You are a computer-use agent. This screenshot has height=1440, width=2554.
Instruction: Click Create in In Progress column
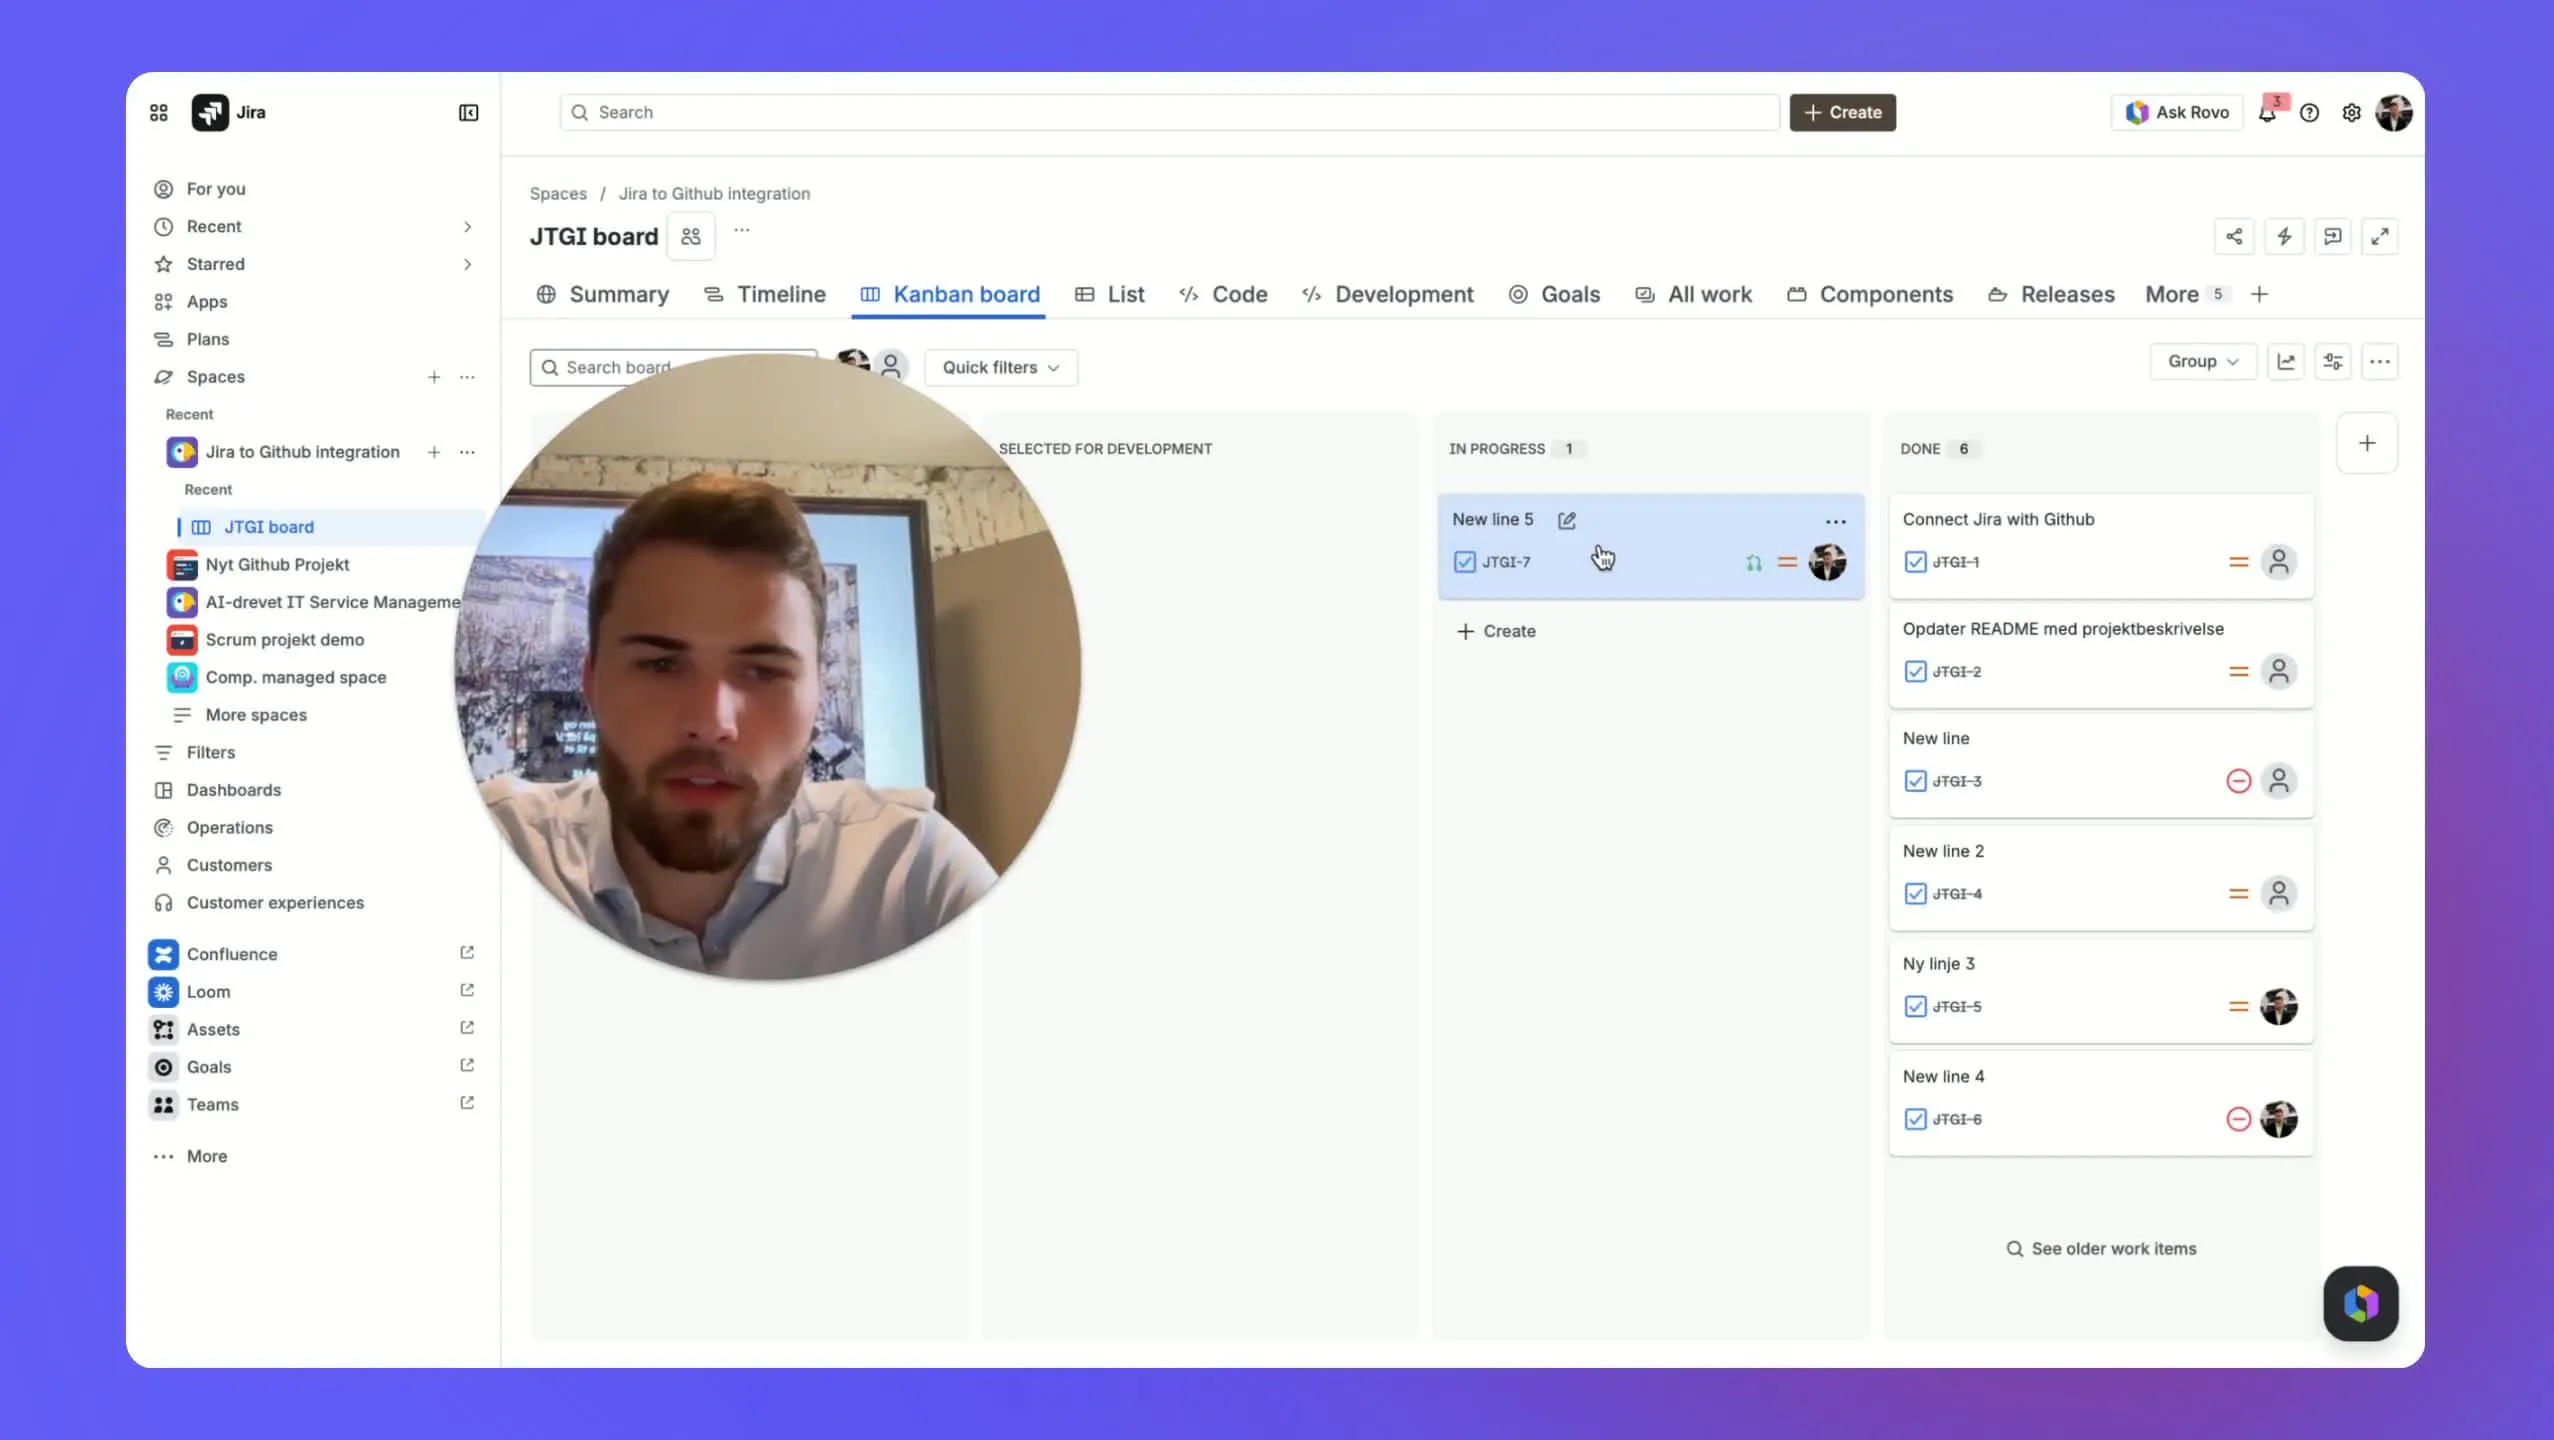click(1497, 631)
